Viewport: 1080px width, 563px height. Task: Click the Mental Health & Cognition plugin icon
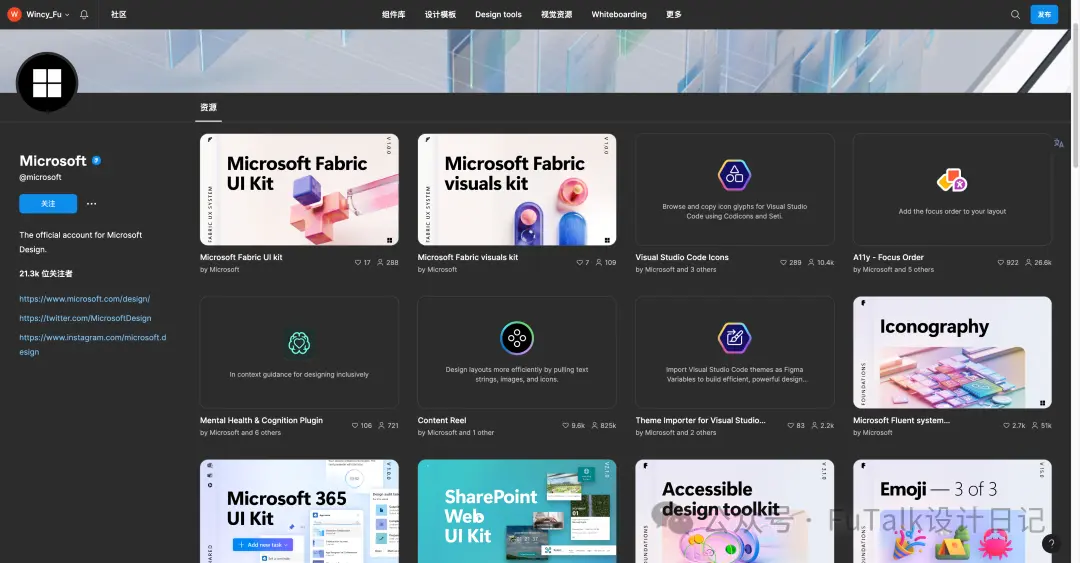299,342
